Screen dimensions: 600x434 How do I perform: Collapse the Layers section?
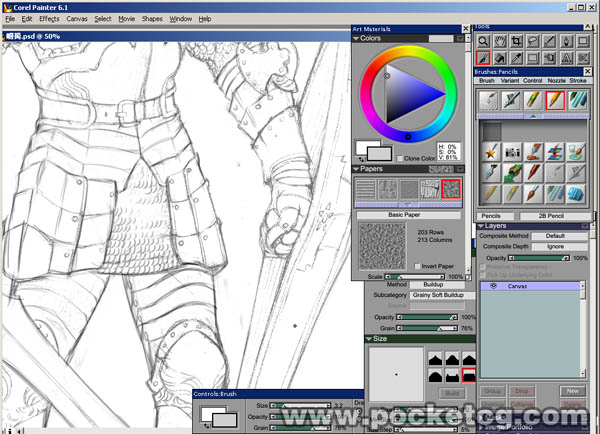[481, 226]
